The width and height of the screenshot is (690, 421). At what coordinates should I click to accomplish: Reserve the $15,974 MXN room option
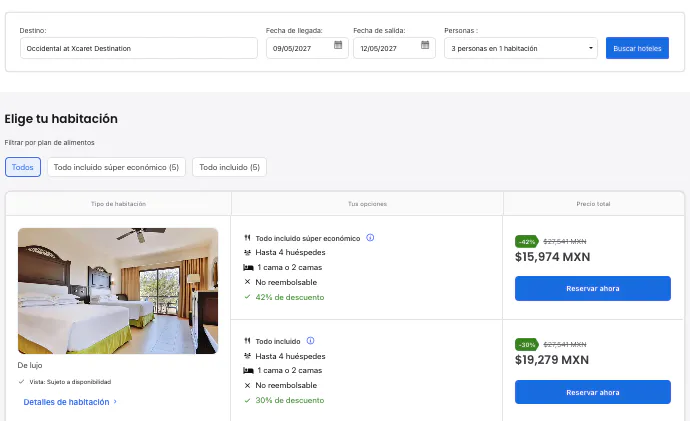(x=593, y=289)
